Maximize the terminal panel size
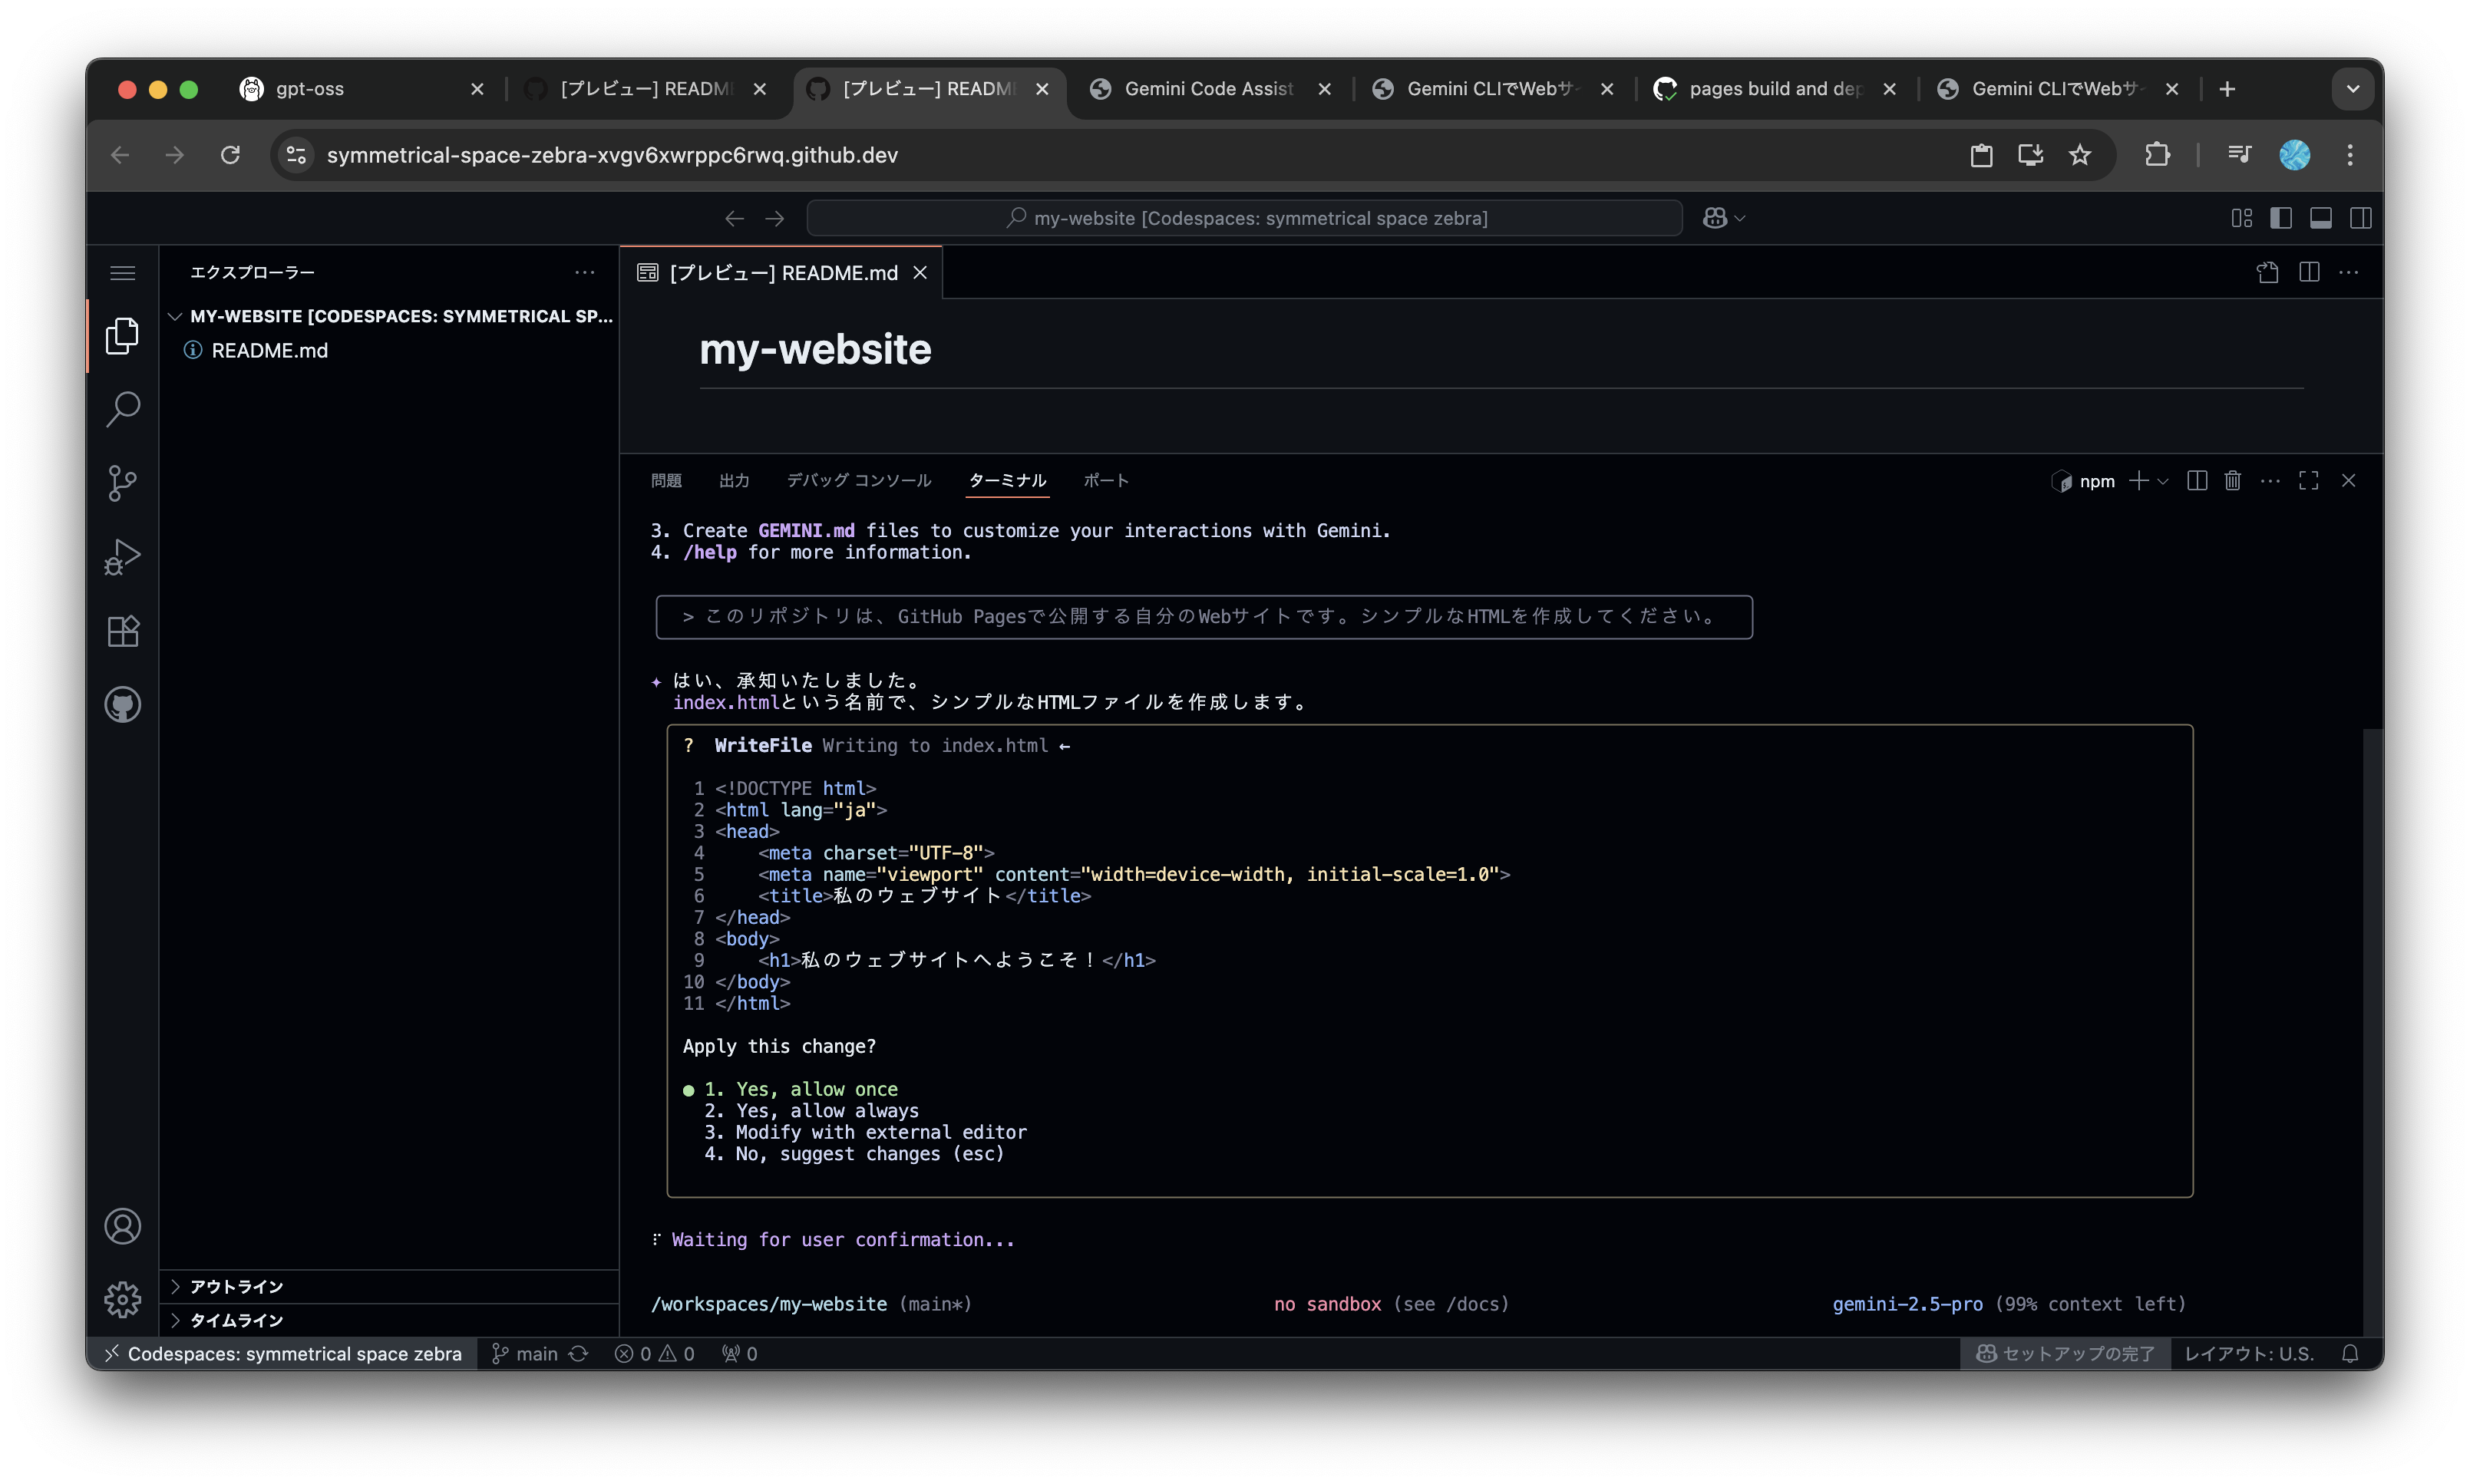This screenshot has height=1484, width=2470. click(x=2309, y=481)
